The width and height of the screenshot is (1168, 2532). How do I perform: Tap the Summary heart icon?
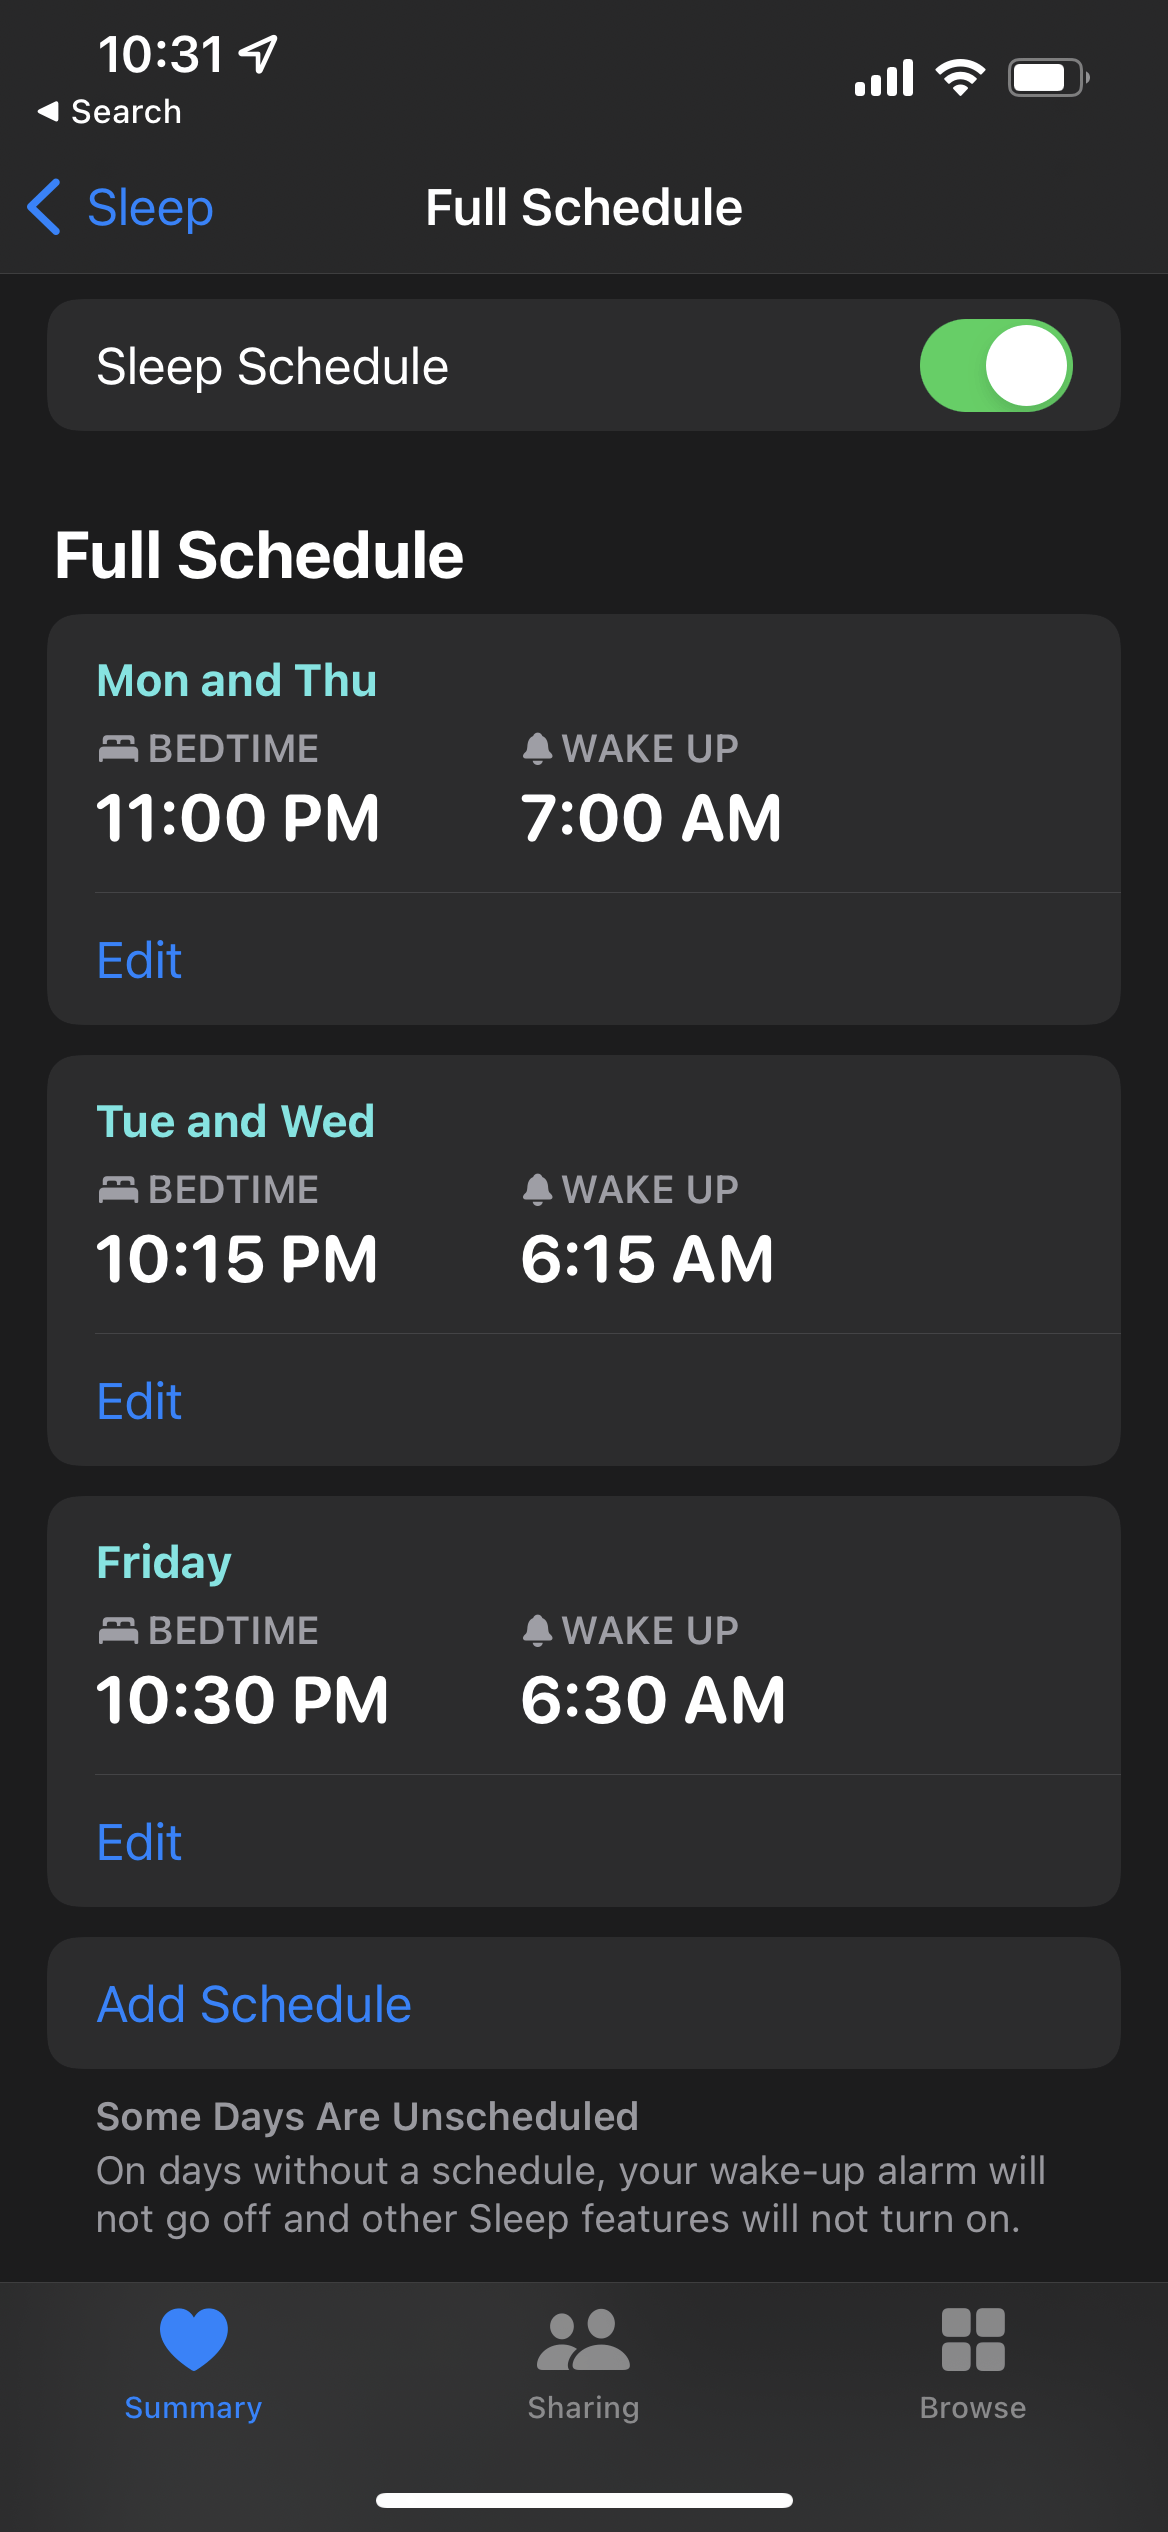pos(194,2339)
